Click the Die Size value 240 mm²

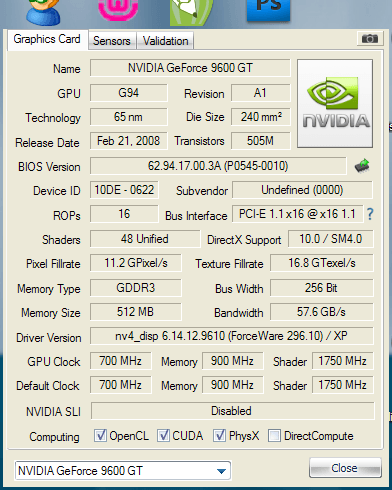pyautogui.click(x=260, y=117)
